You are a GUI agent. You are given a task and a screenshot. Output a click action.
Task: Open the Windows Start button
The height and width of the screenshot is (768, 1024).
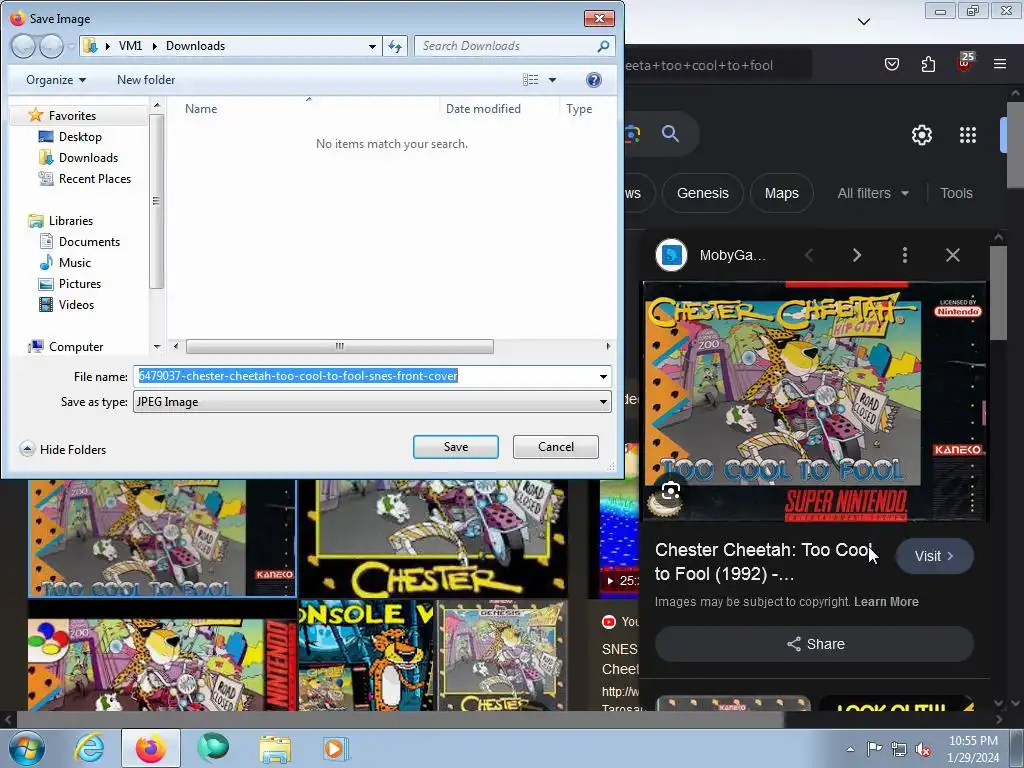click(27, 748)
